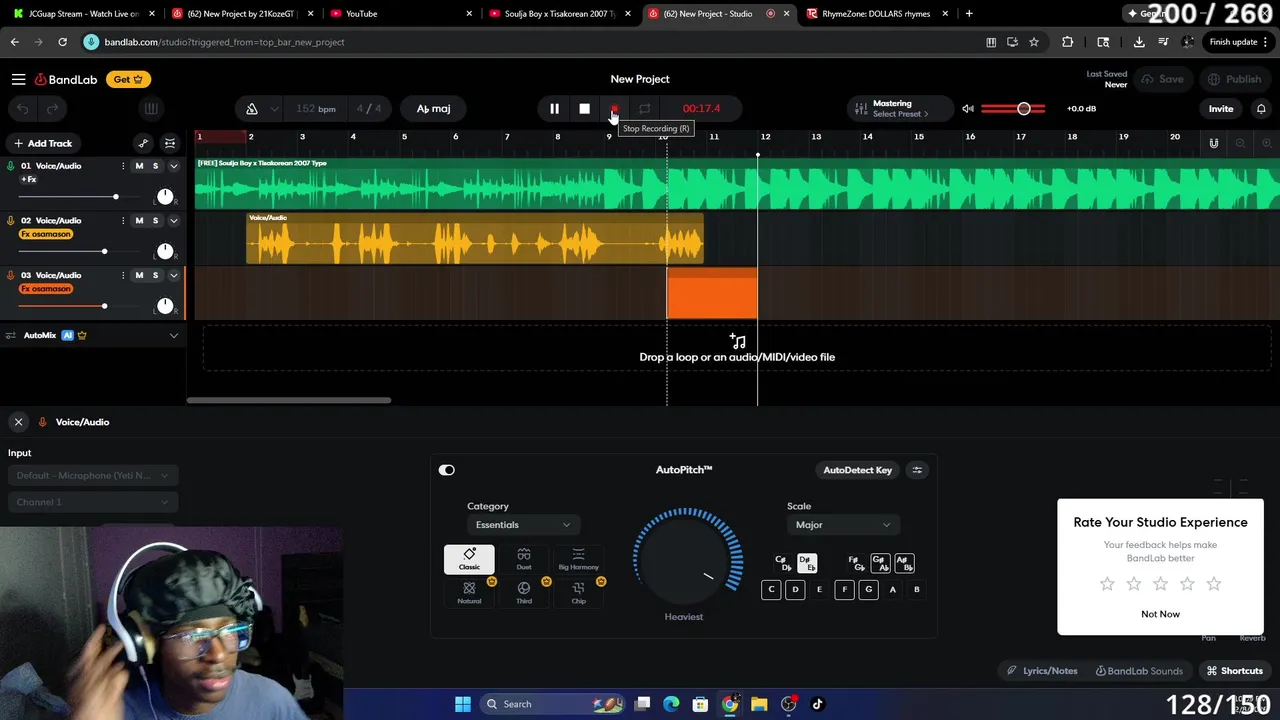Click the AutoDetect Key button
1280x720 pixels.
point(857,470)
